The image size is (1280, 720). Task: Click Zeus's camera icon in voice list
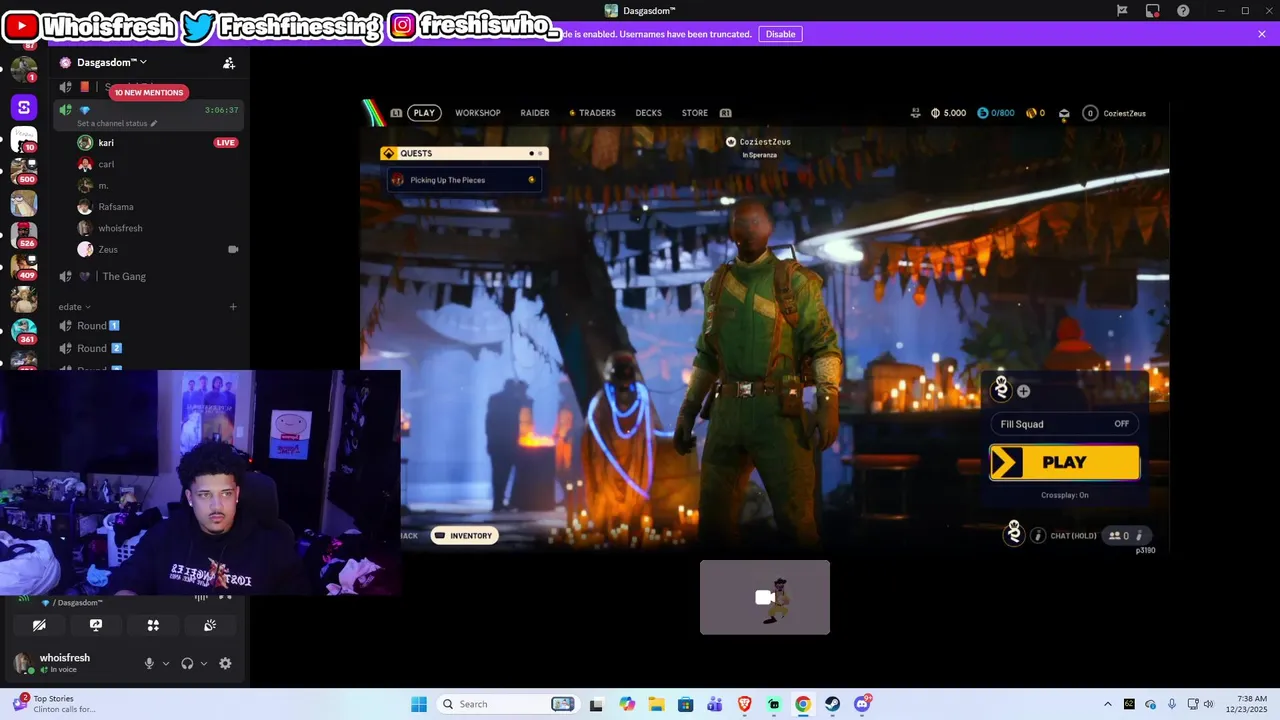coord(233,249)
